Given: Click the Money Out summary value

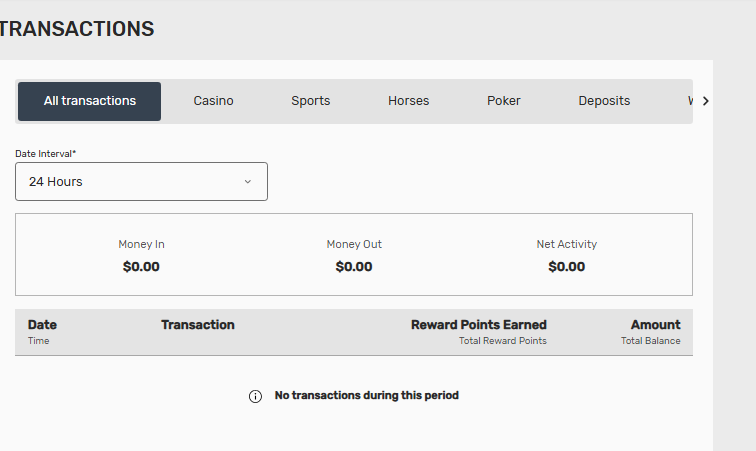Looking at the screenshot, I should coord(354,267).
